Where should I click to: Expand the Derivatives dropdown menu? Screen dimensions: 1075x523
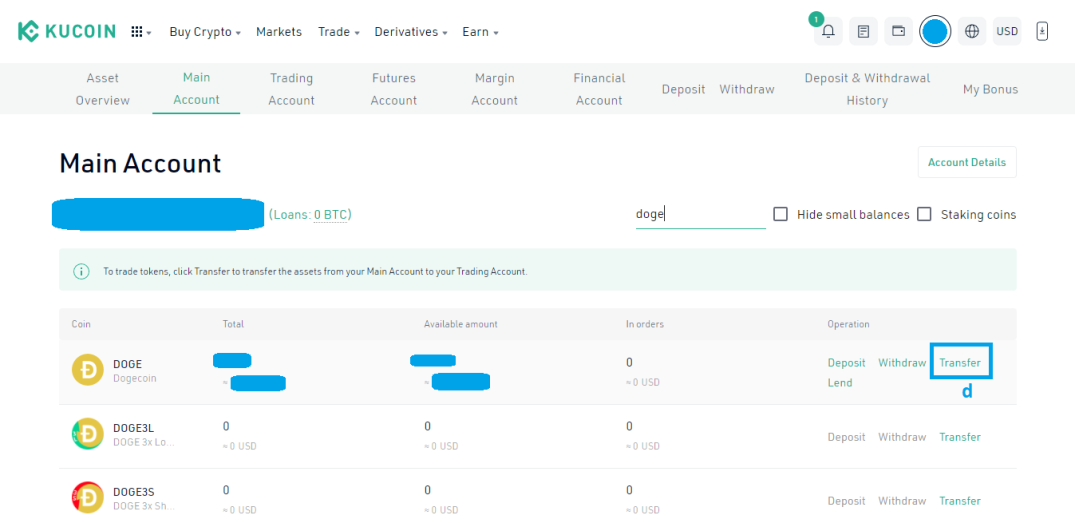[411, 32]
